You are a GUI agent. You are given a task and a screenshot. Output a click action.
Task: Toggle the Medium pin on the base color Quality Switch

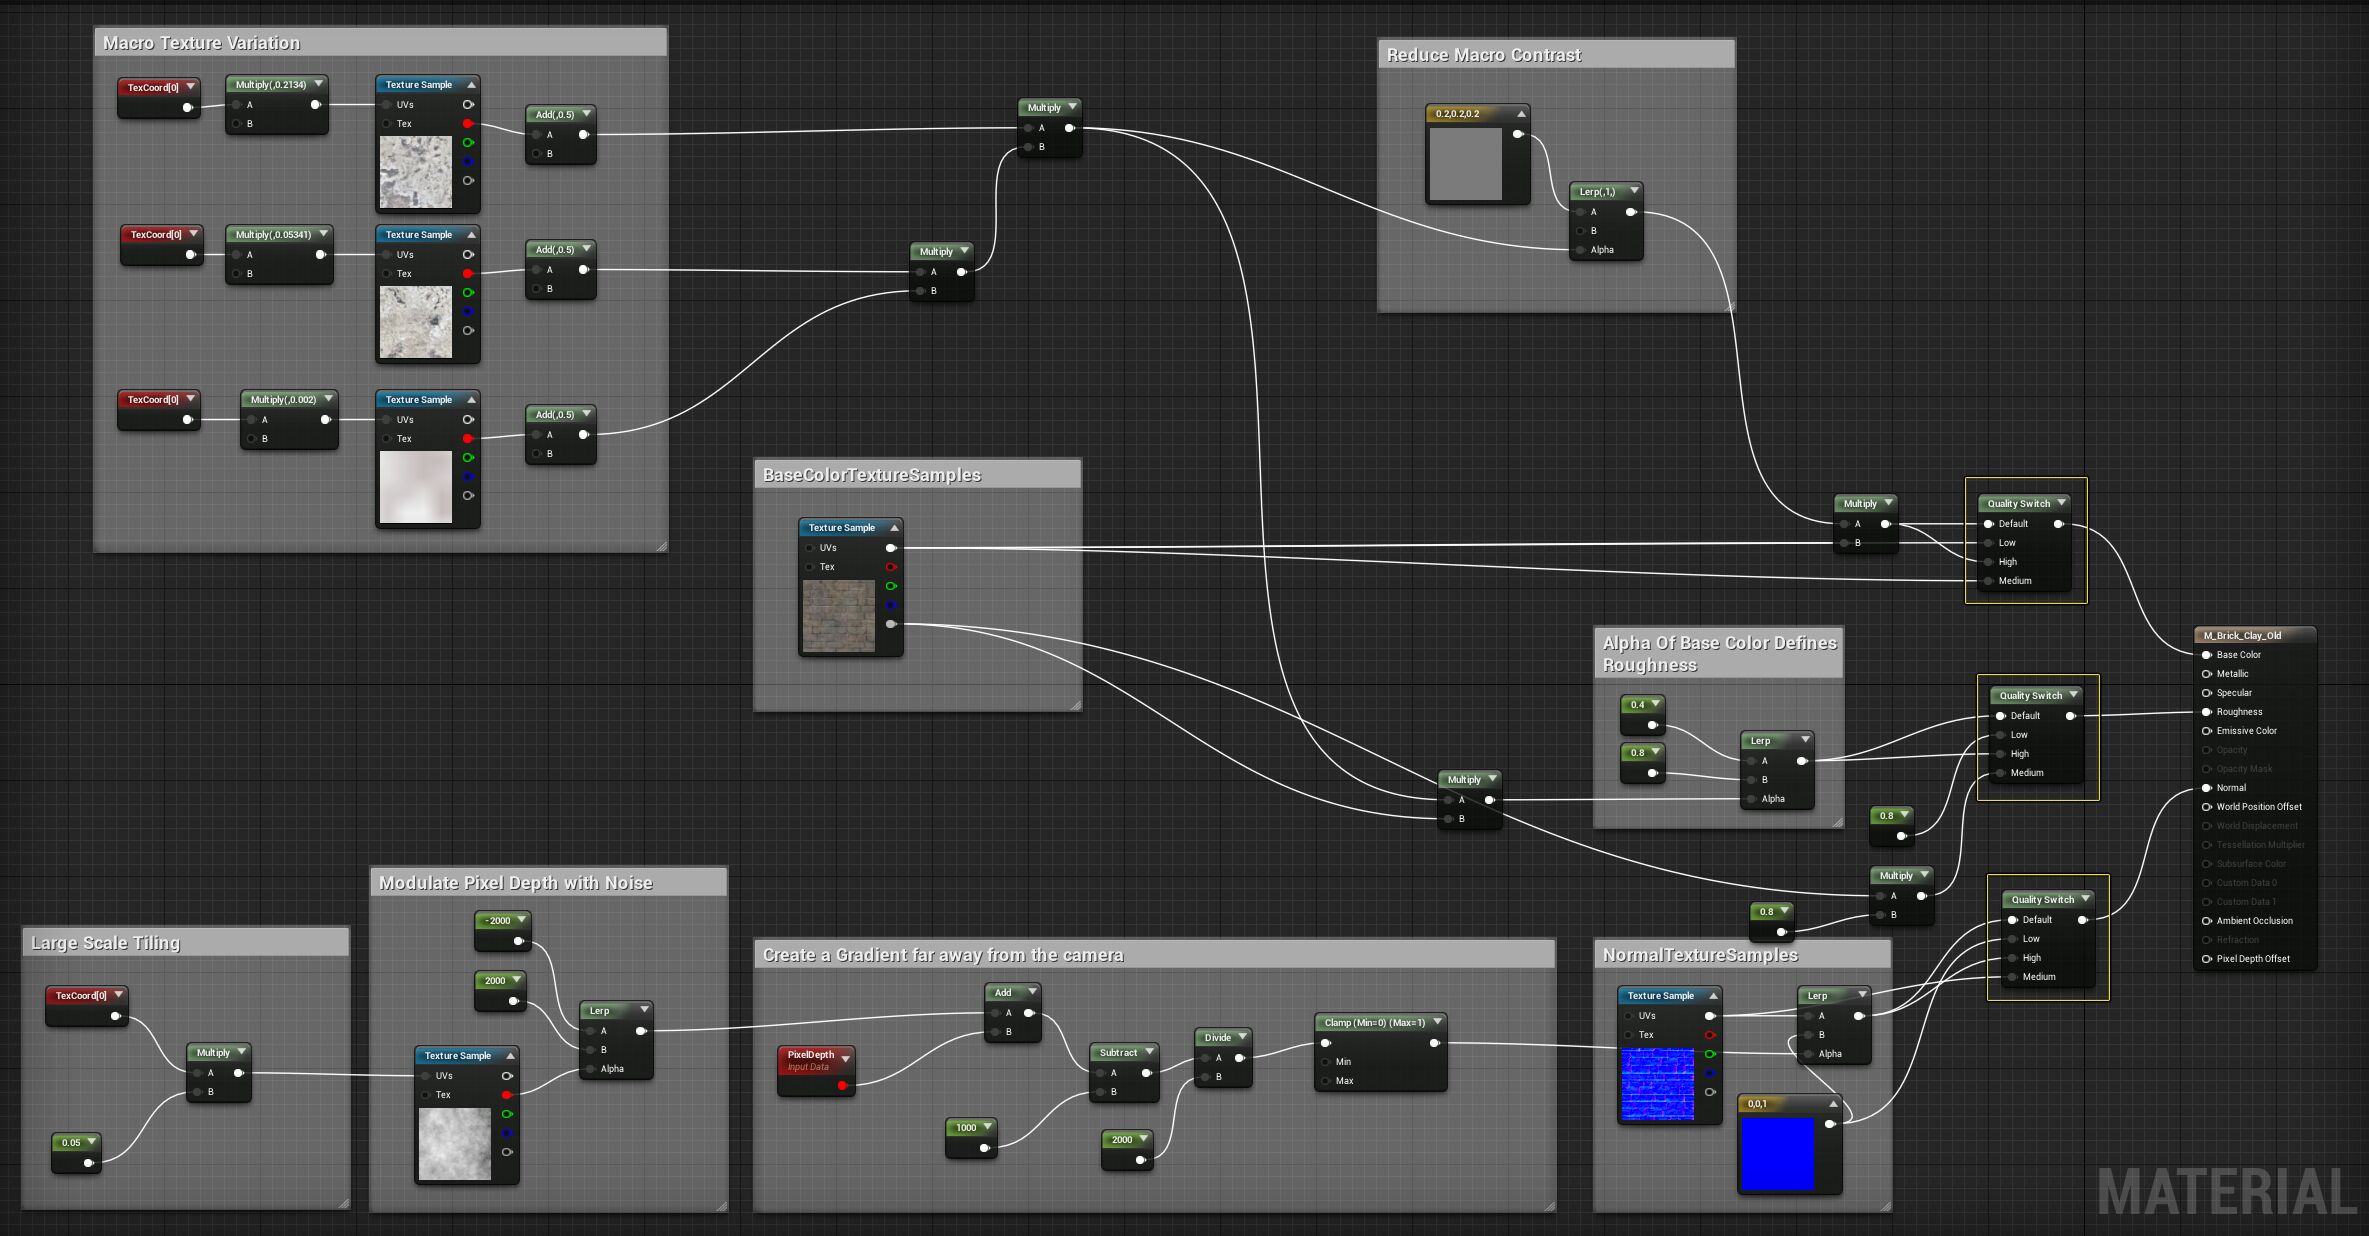click(1986, 580)
